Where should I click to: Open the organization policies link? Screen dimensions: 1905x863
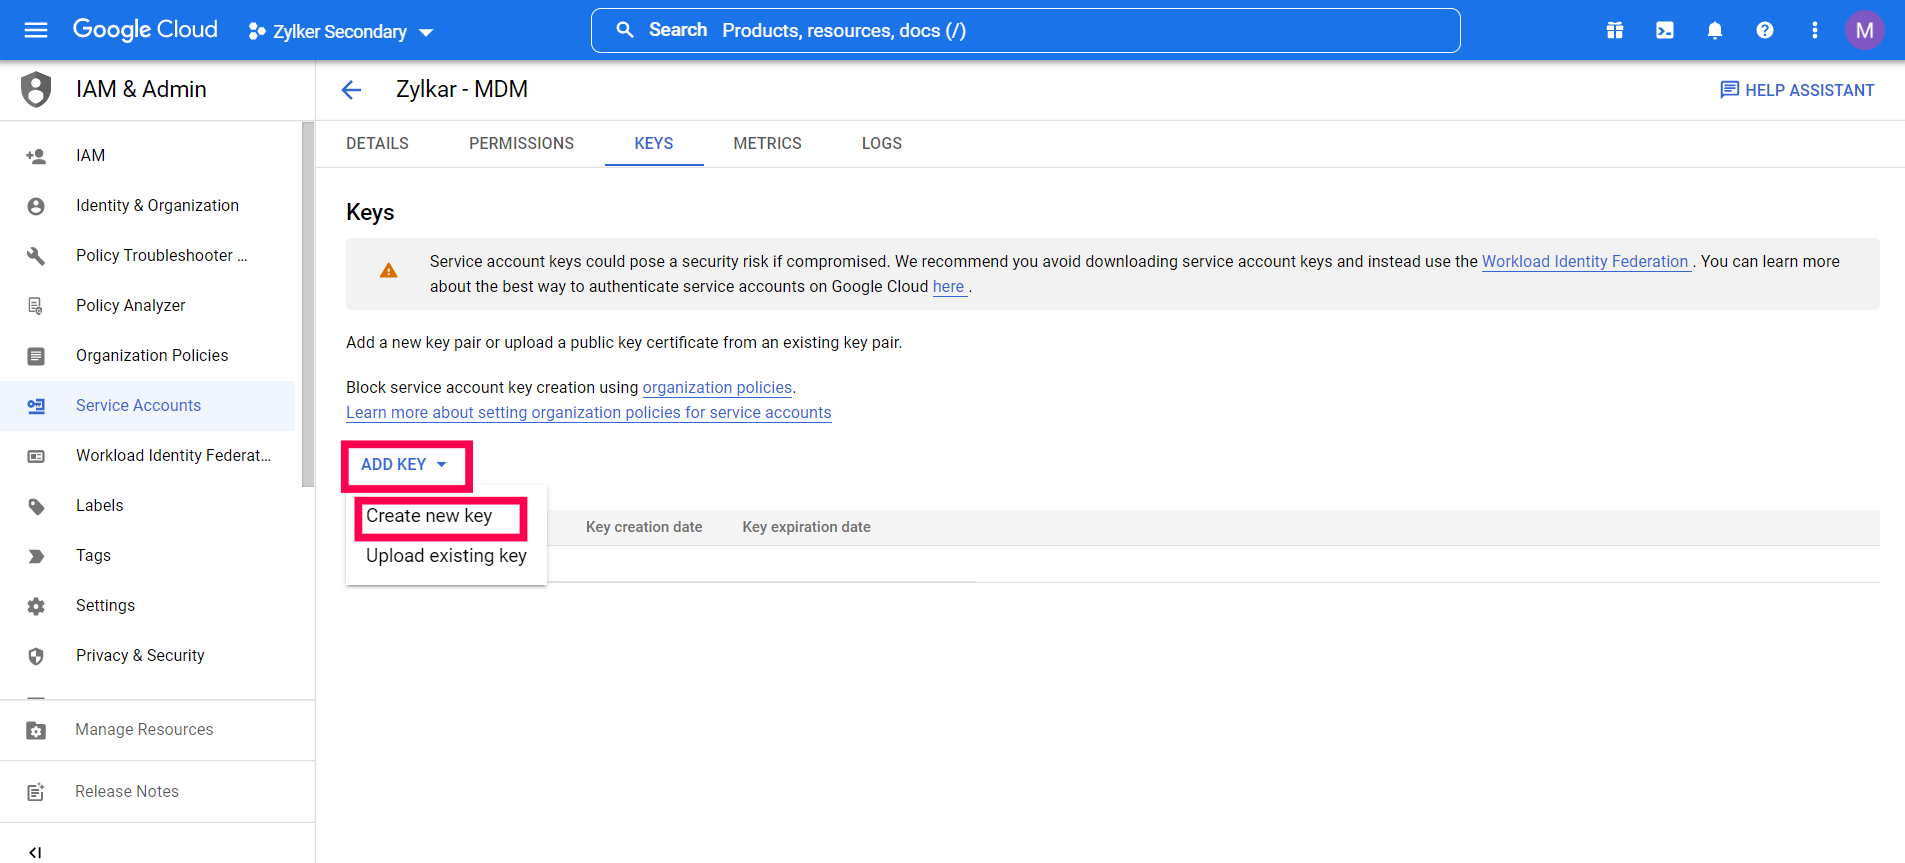click(x=717, y=387)
